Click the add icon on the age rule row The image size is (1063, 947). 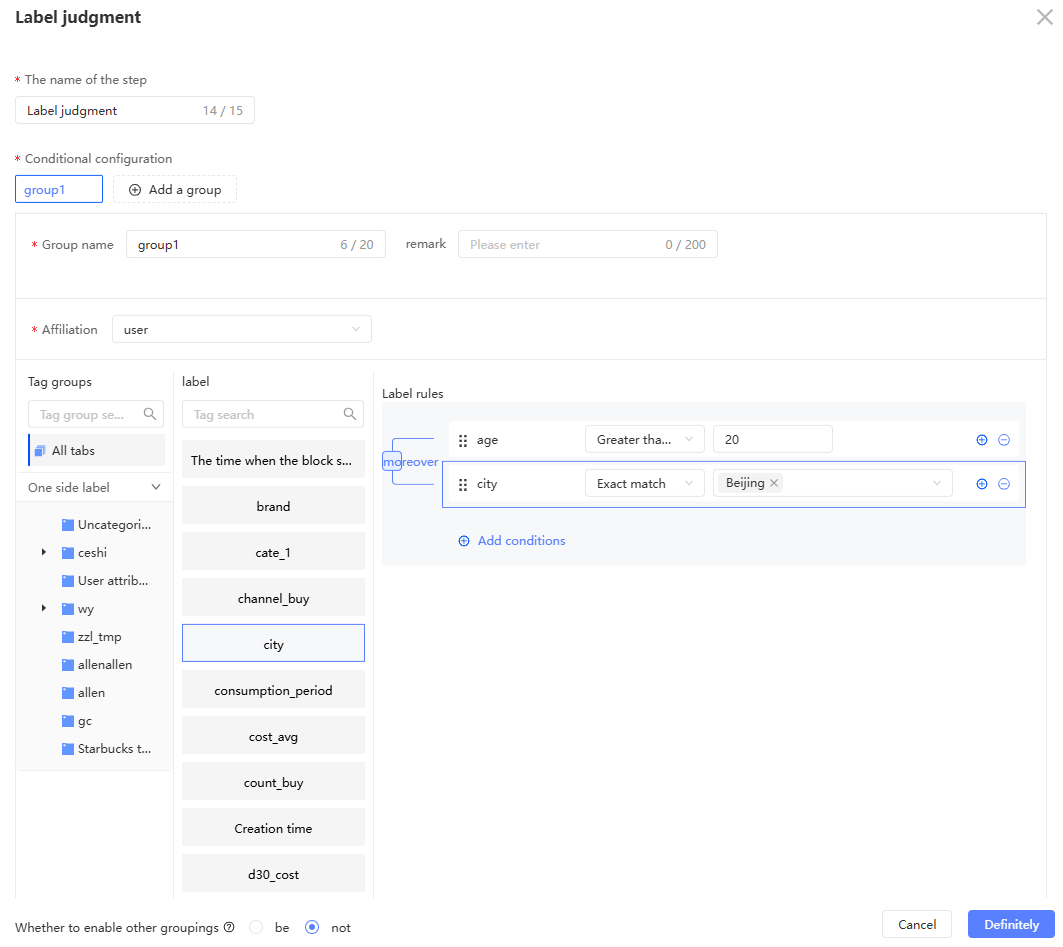tap(981, 440)
